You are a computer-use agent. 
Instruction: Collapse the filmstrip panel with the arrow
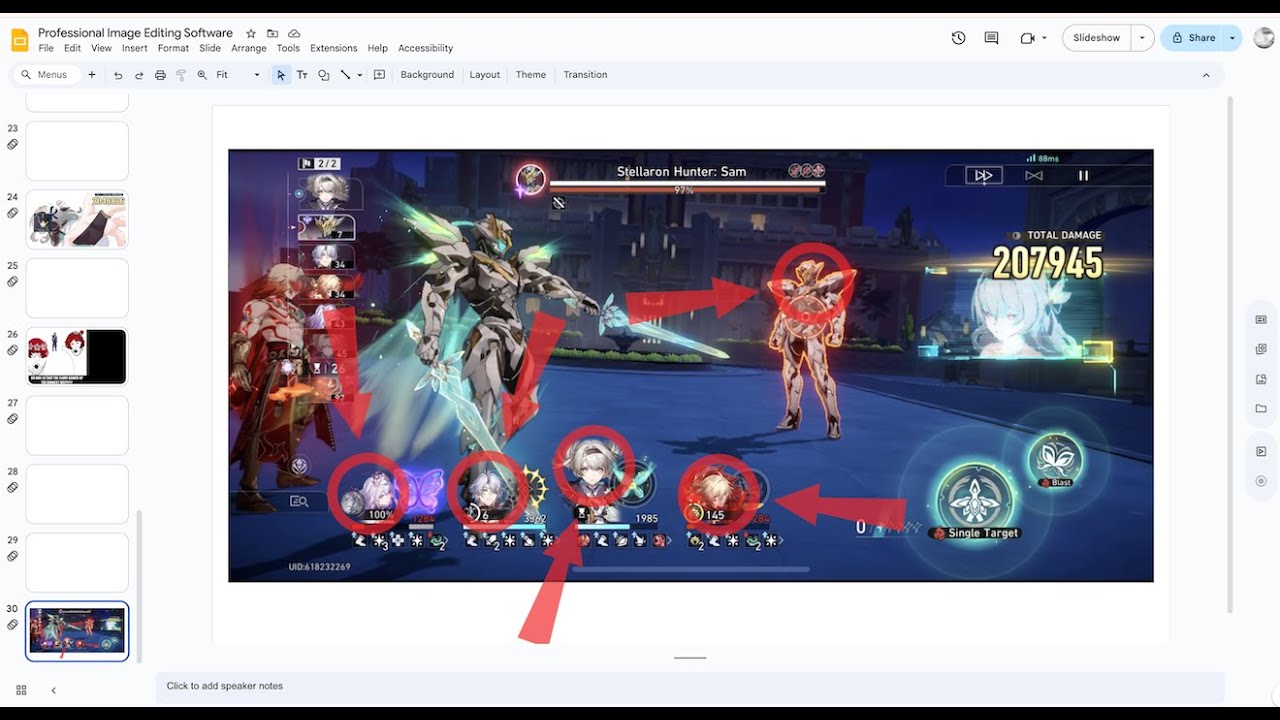click(53, 690)
